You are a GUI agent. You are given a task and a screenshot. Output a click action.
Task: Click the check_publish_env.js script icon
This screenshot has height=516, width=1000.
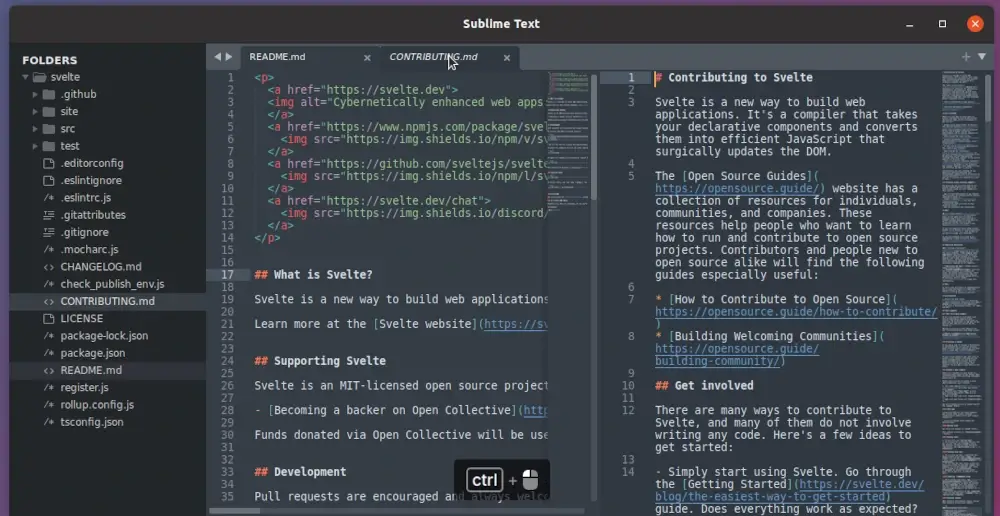tap(48, 284)
